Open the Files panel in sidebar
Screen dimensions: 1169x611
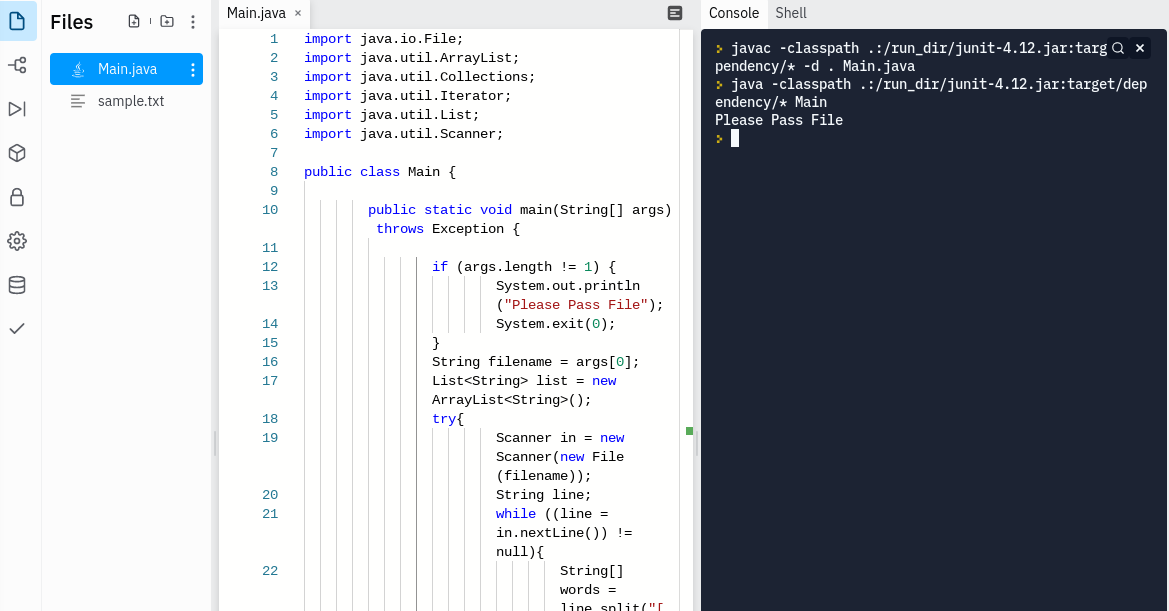pos(17,21)
